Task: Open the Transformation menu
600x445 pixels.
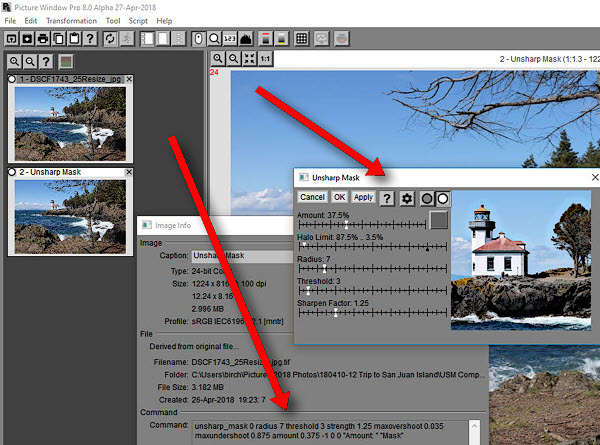Action: click(x=71, y=20)
